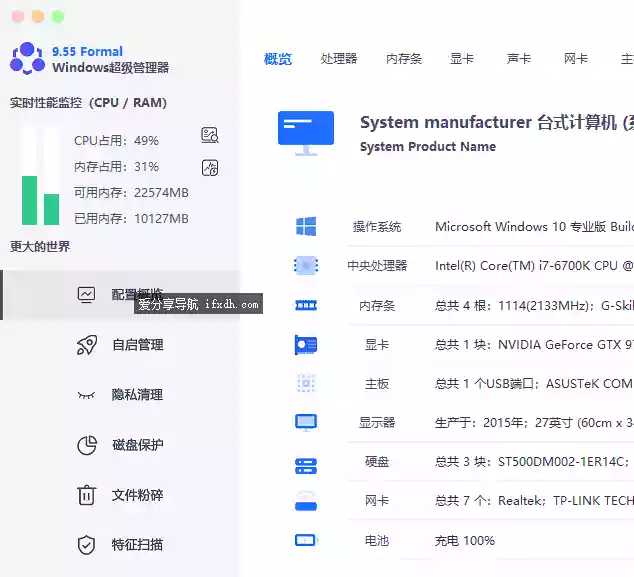Image resolution: width=634 pixels, height=577 pixels.
Task: Click the 操作系统 row label
Action: pyautogui.click(x=377, y=226)
